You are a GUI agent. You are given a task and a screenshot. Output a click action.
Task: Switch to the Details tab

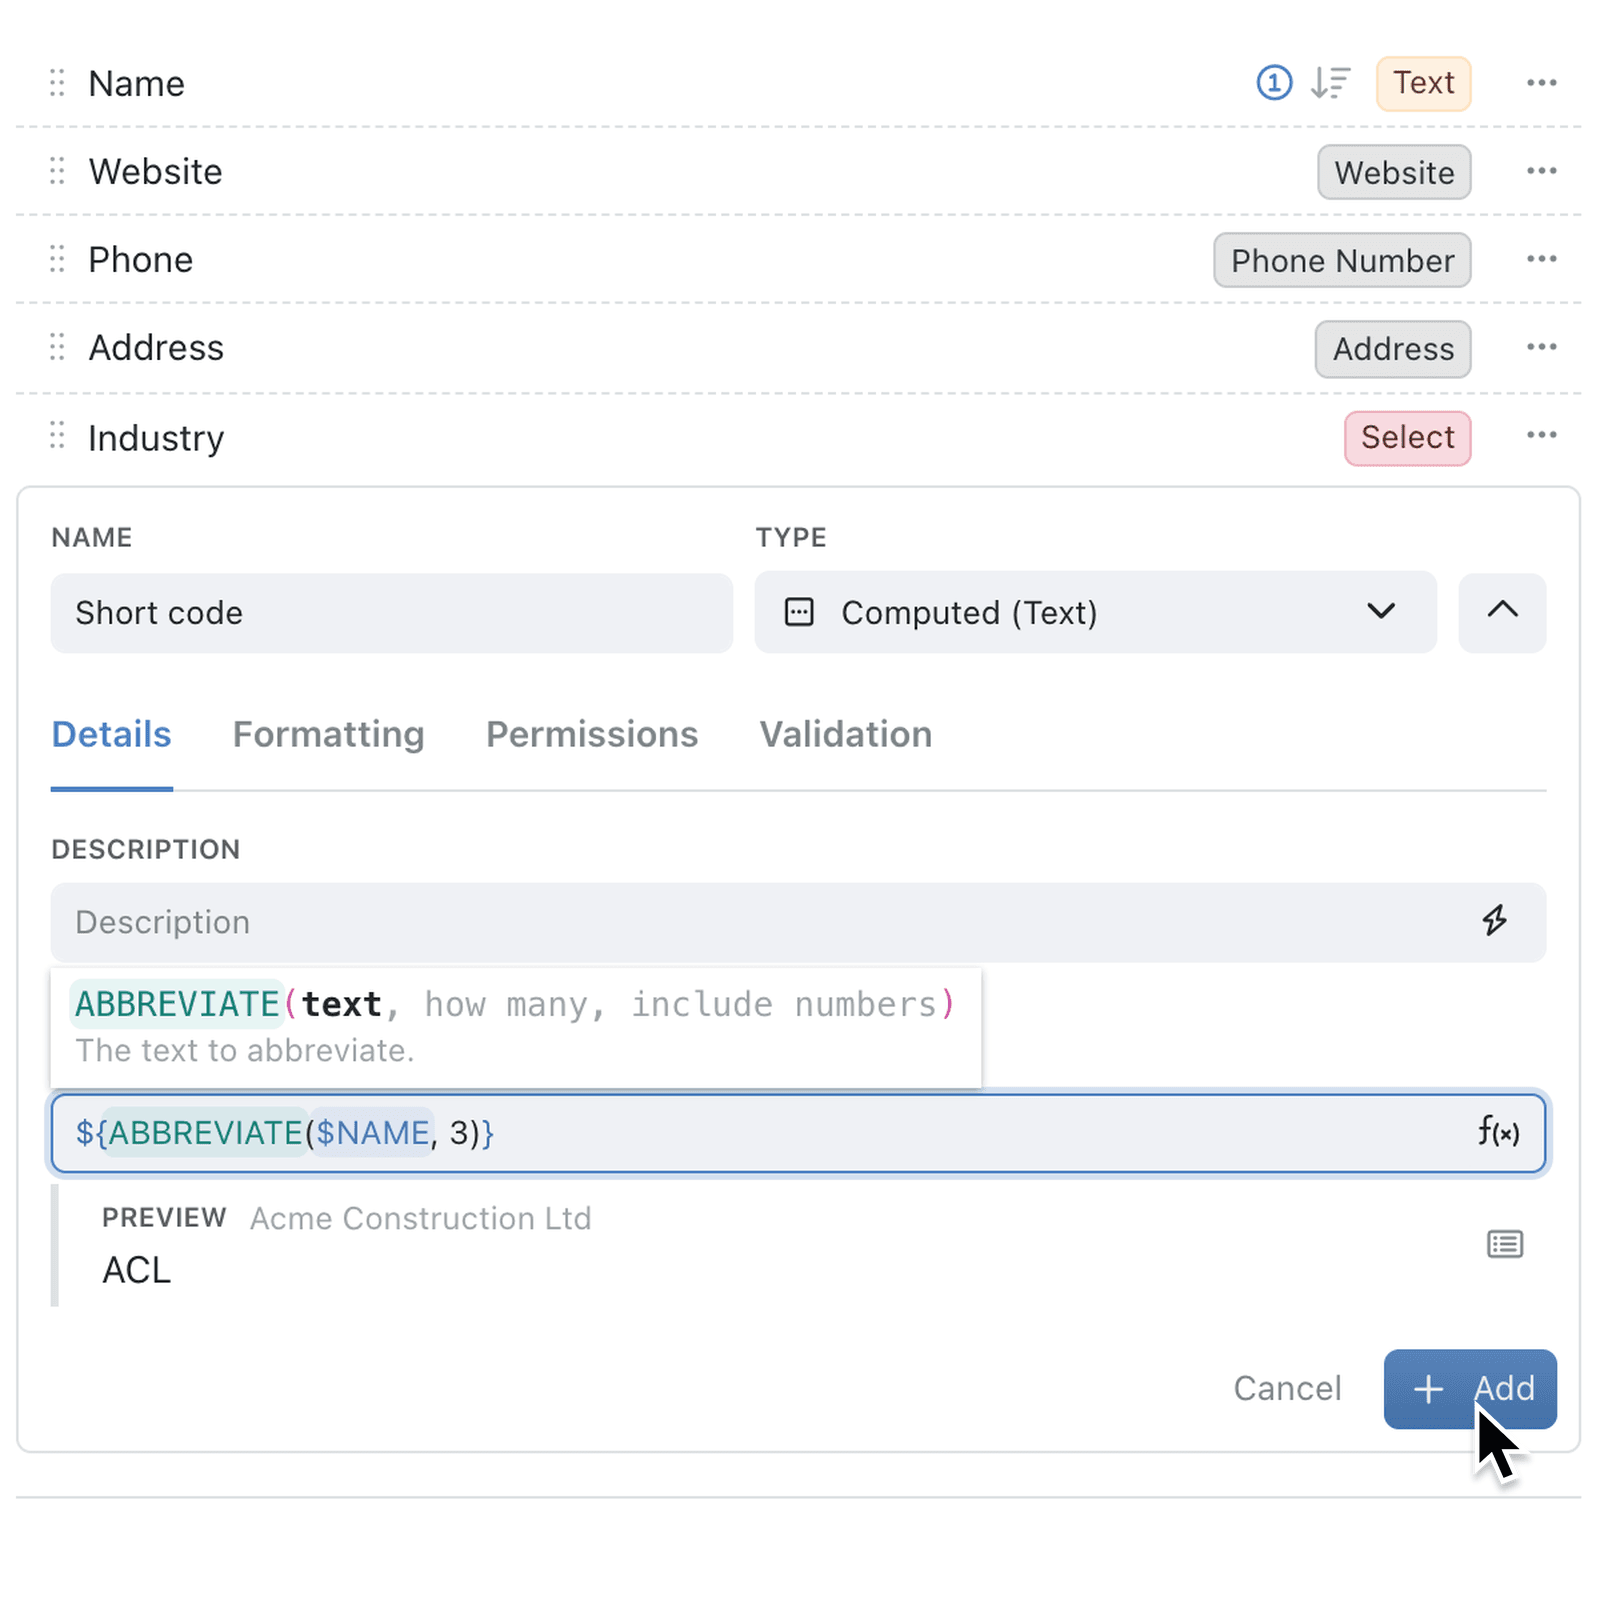pyautogui.click(x=111, y=735)
